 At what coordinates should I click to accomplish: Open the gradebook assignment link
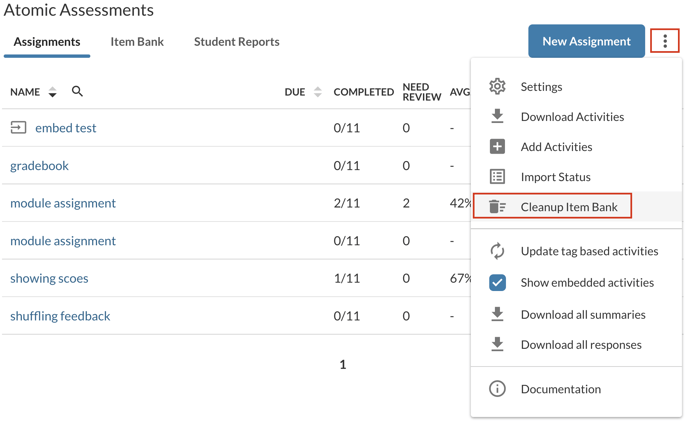[x=39, y=166]
